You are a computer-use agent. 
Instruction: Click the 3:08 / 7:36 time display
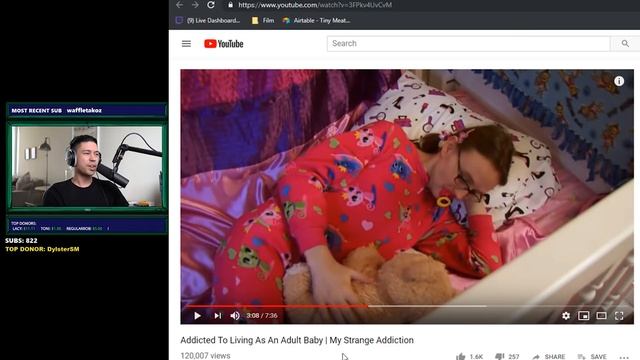(262, 316)
